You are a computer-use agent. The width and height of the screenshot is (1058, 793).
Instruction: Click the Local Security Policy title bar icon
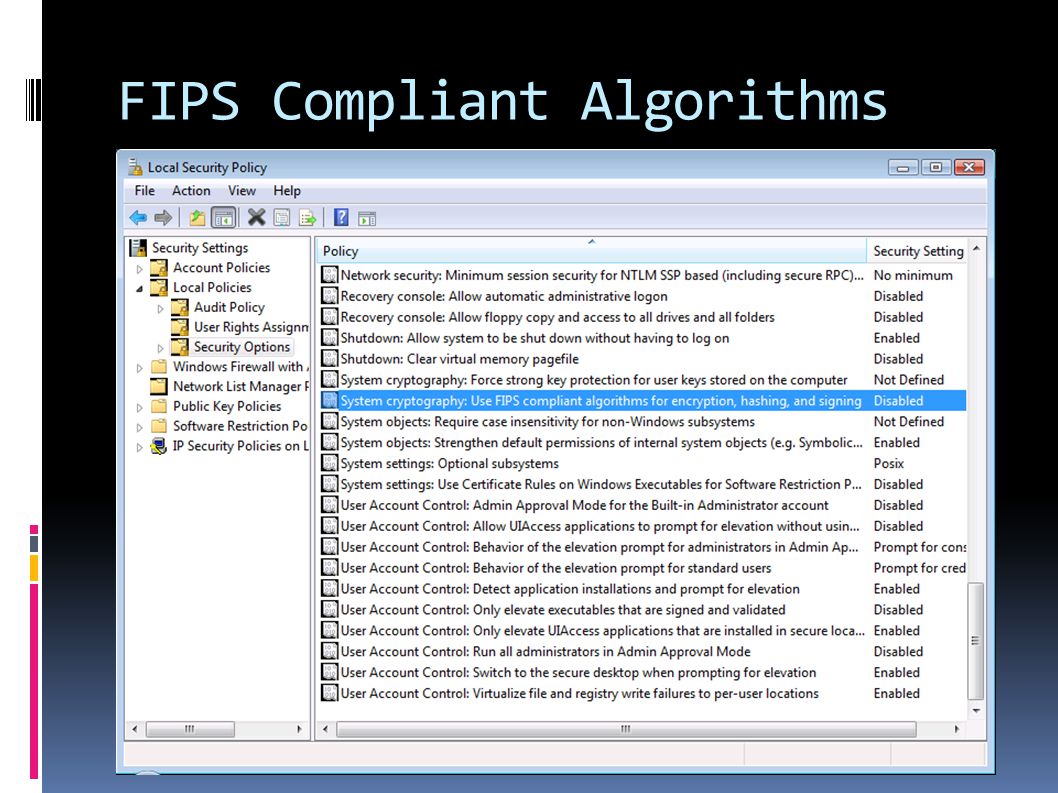click(x=136, y=167)
